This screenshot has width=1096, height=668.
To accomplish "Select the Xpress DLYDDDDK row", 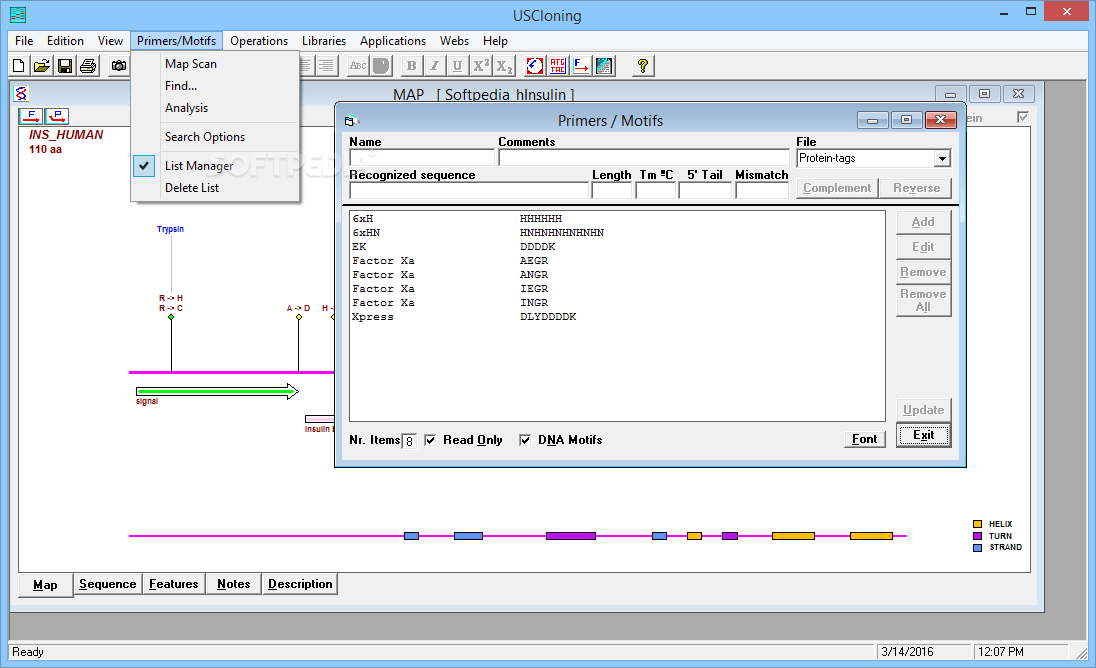I will [x=617, y=317].
